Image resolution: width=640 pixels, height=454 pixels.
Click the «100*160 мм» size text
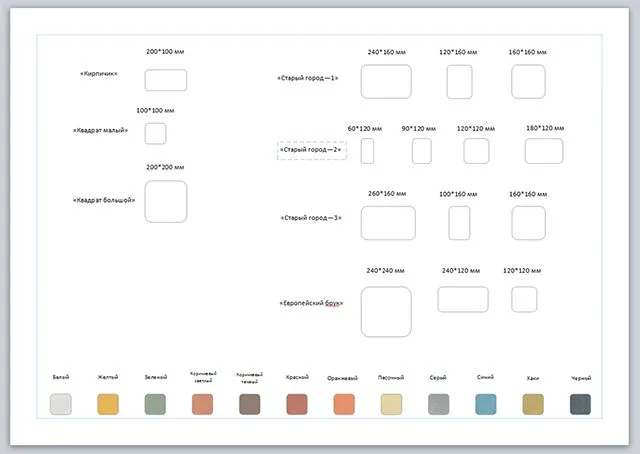coord(458,194)
